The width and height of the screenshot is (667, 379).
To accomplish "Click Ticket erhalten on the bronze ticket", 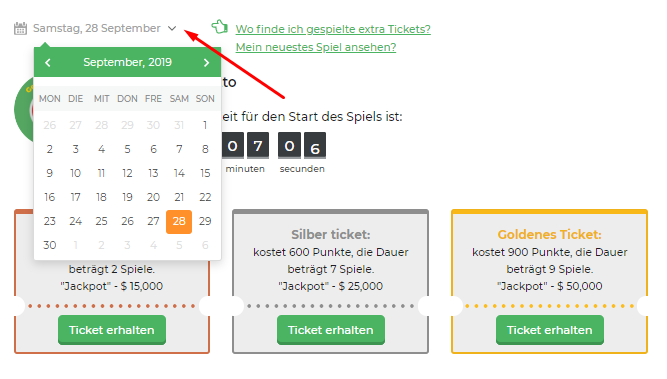I will pos(112,330).
